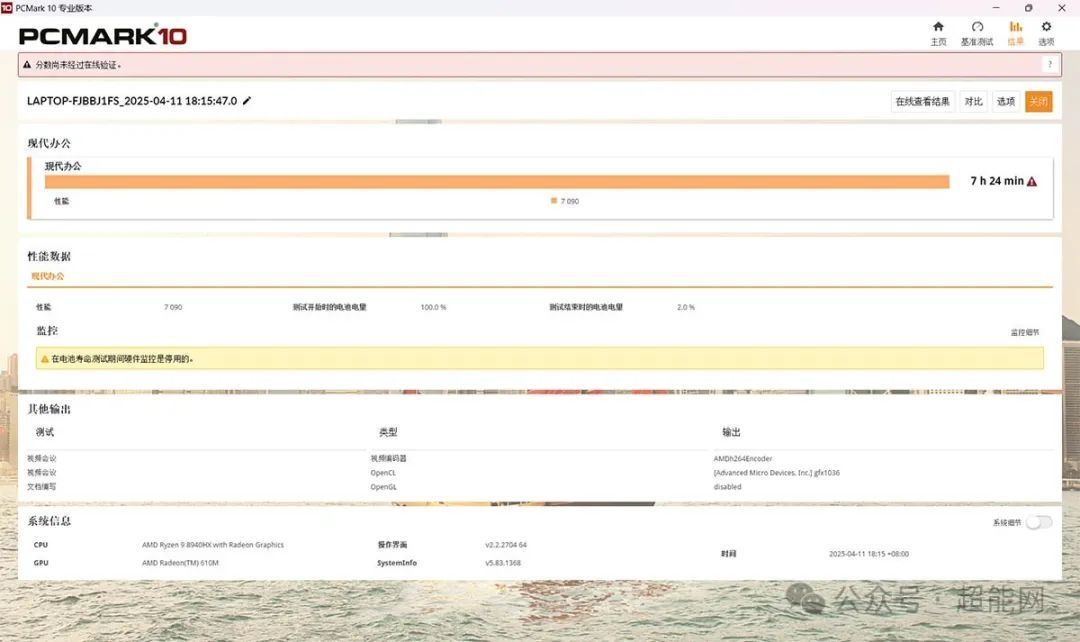Click the Compare (对比) button
1080x642 pixels.
pos(973,101)
